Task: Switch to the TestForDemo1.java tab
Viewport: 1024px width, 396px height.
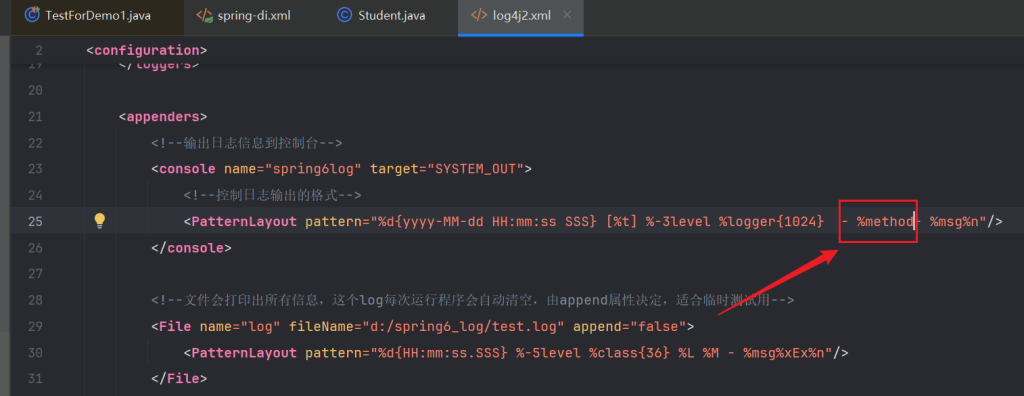Action: [x=88, y=15]
